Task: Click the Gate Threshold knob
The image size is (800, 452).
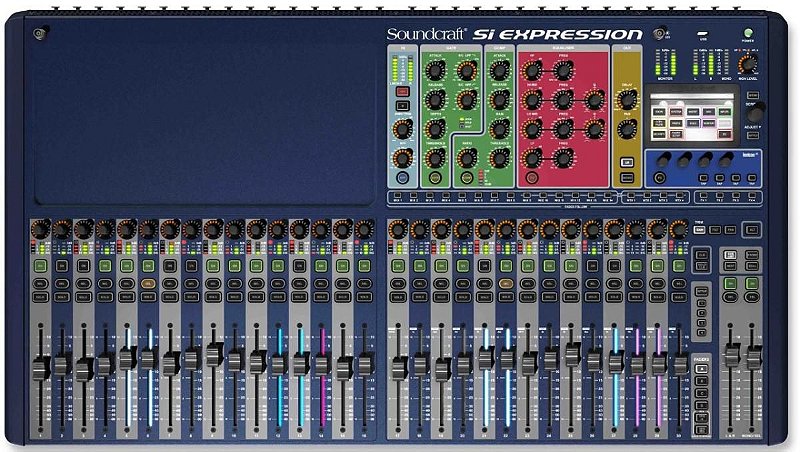Action: click(435, 158)
